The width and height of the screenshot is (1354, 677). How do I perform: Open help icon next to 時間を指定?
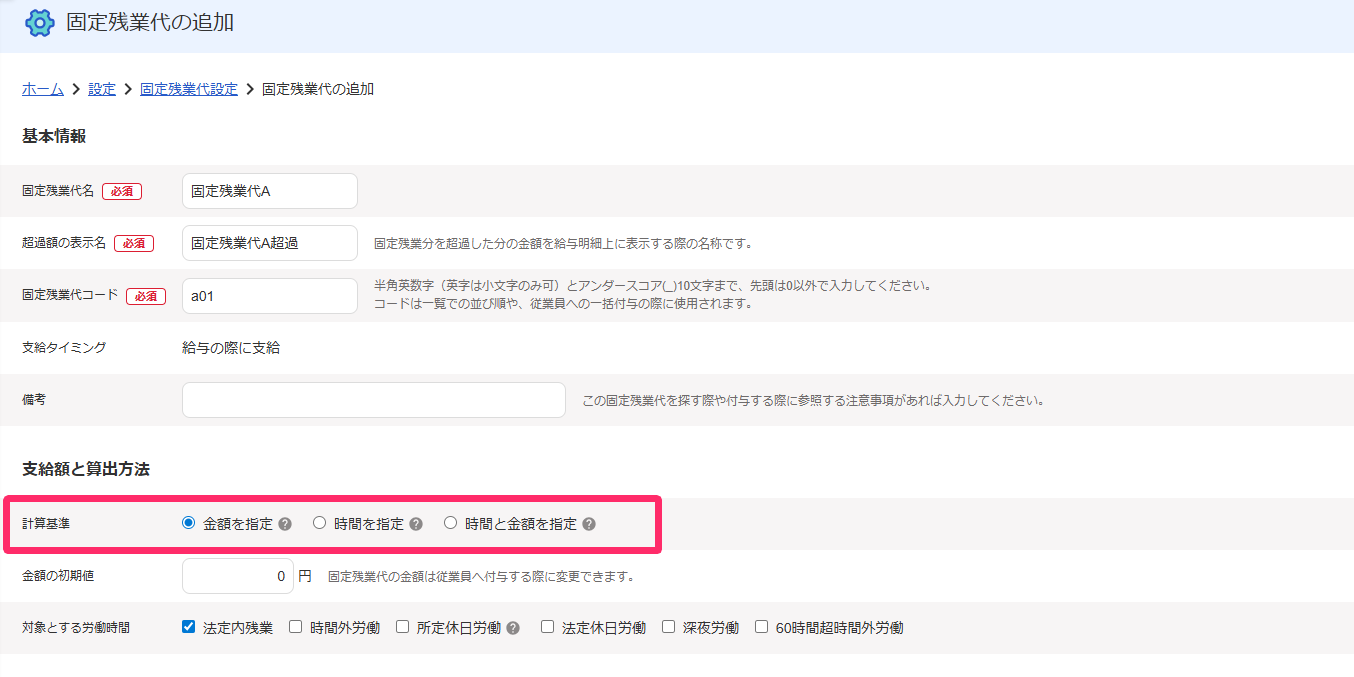(x=416, y=524)
